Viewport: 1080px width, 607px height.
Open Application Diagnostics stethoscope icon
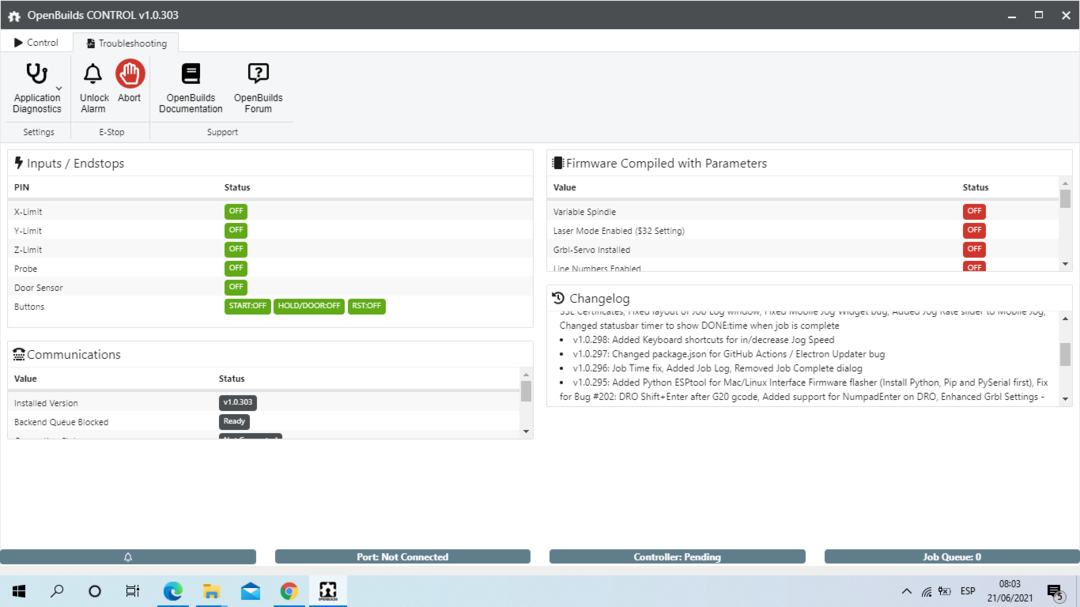[36, 75]
